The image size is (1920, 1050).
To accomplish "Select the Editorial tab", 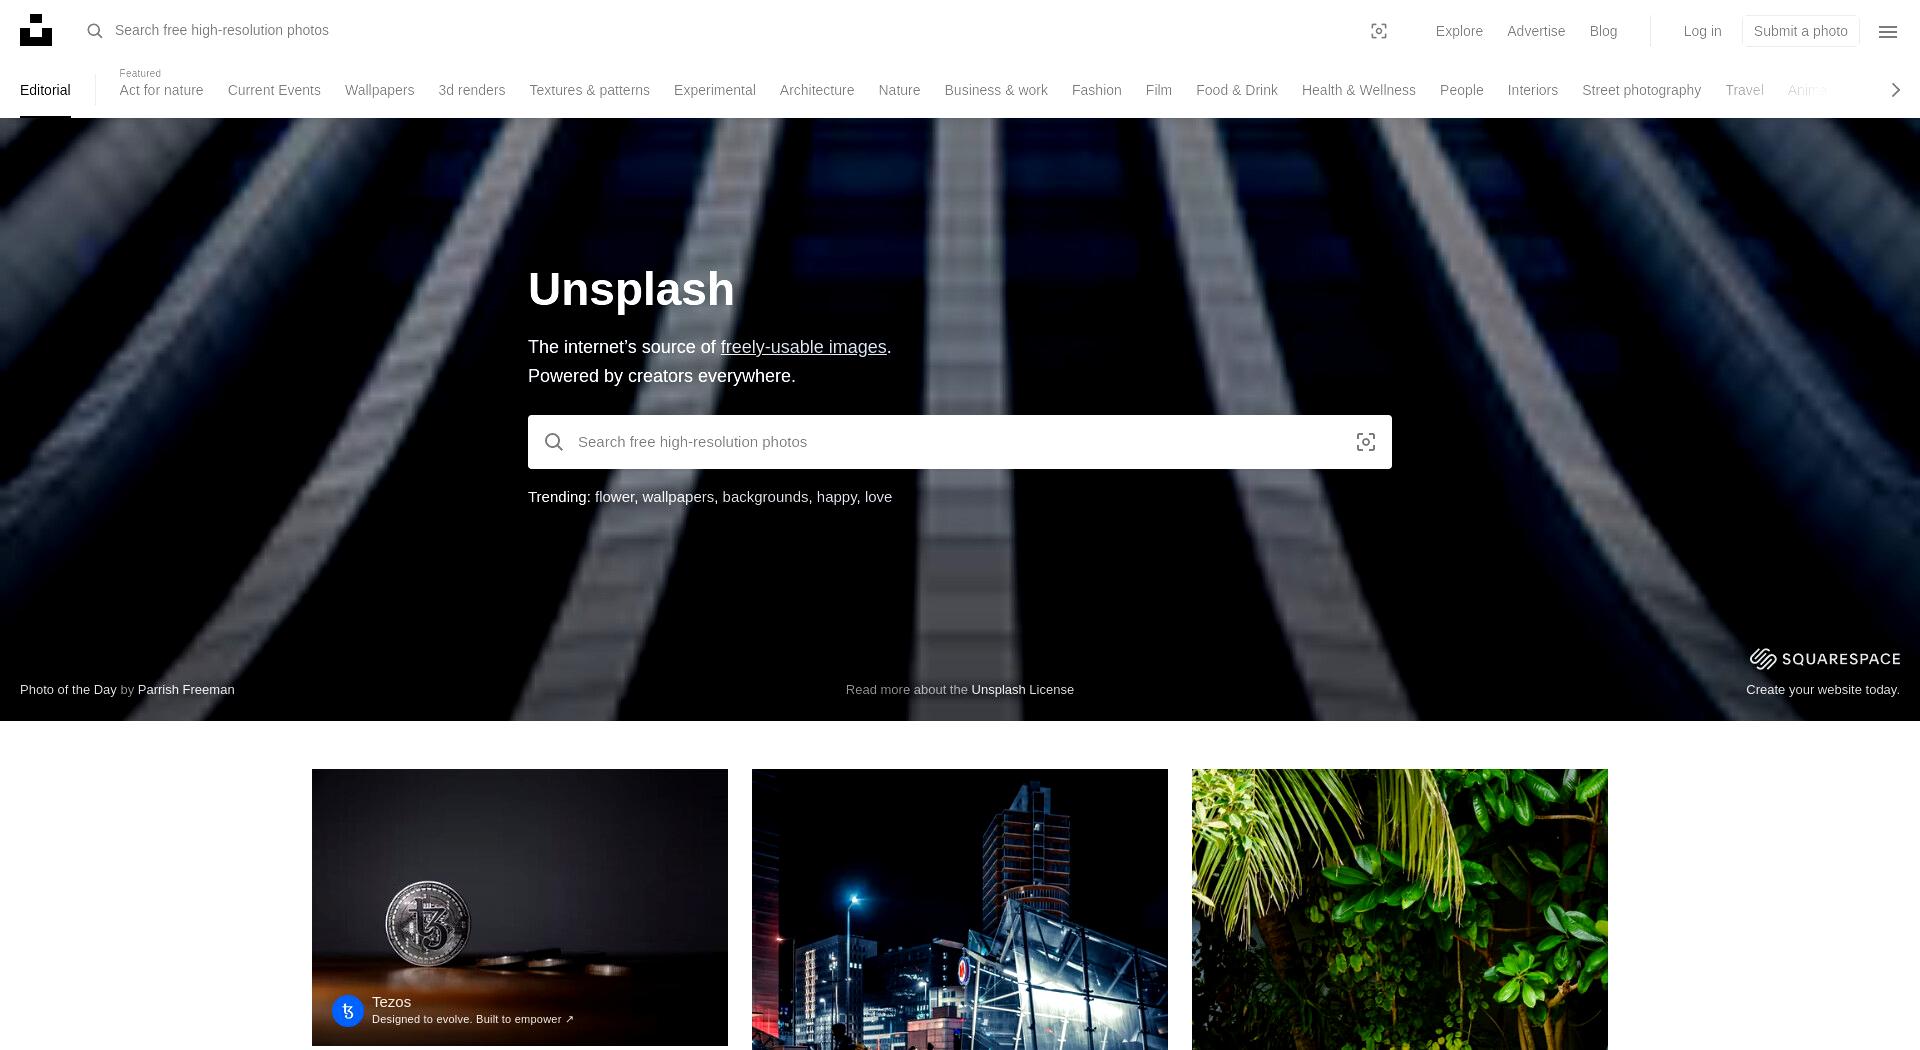I will tap(45, 90).
